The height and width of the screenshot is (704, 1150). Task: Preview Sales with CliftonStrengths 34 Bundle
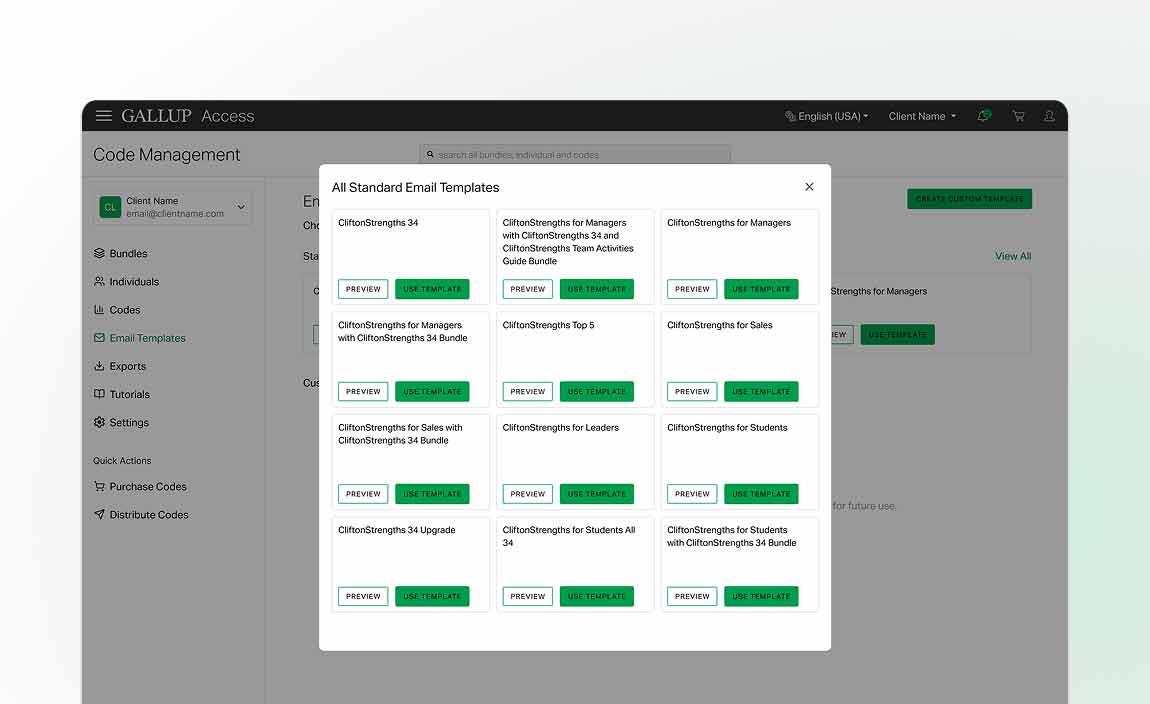(x=363, y=494)
